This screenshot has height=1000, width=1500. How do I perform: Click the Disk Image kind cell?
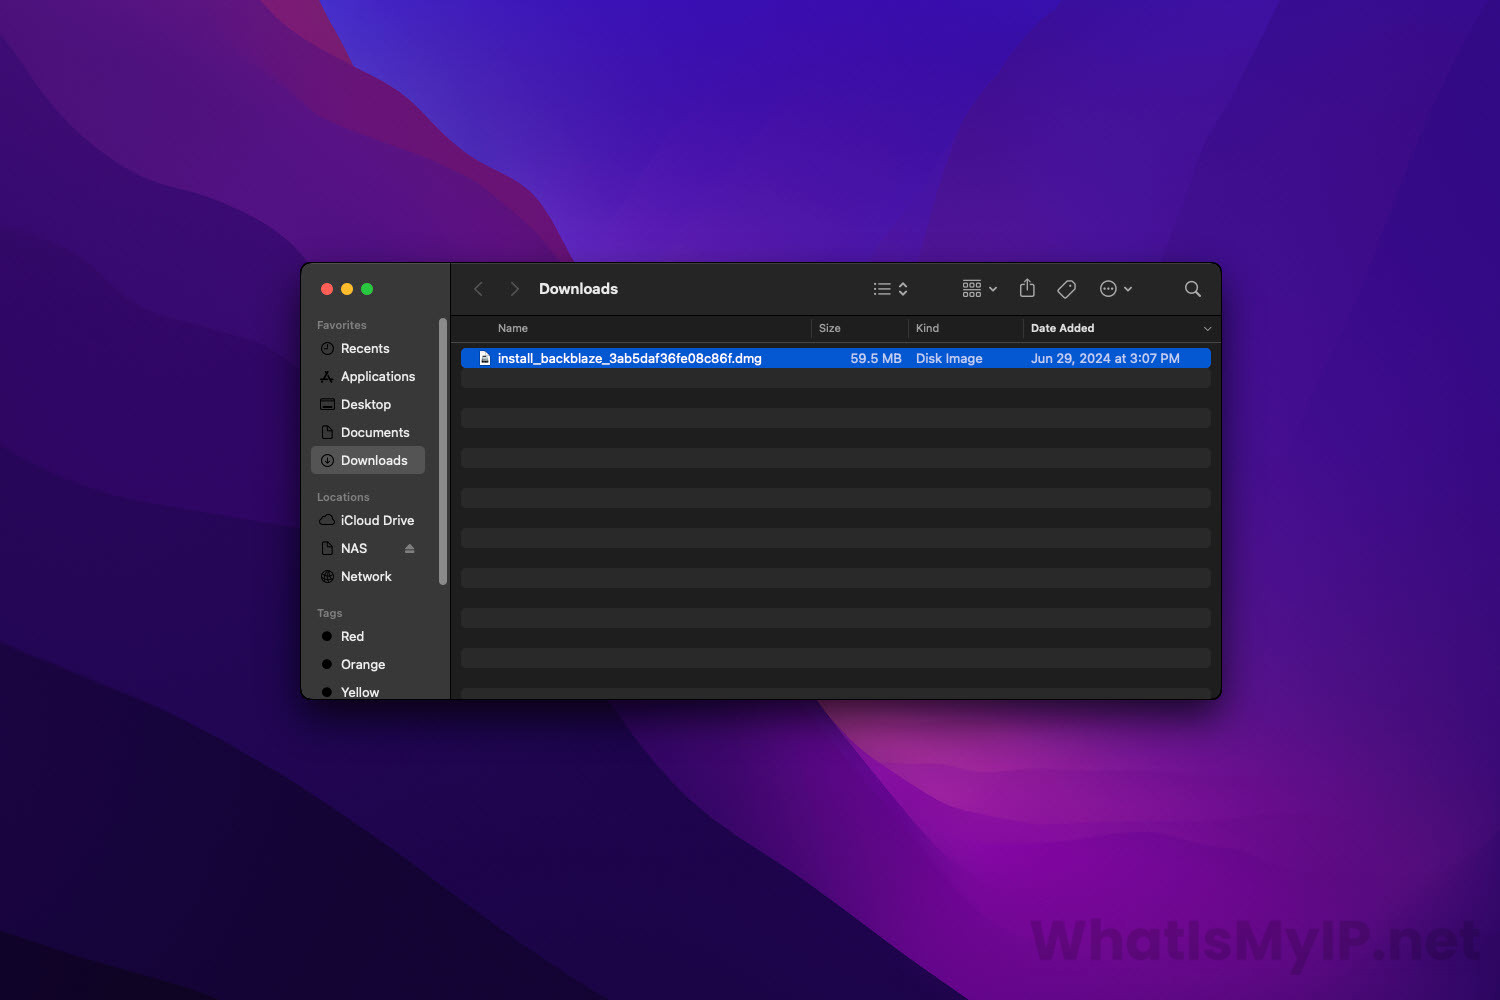[949, 358]
